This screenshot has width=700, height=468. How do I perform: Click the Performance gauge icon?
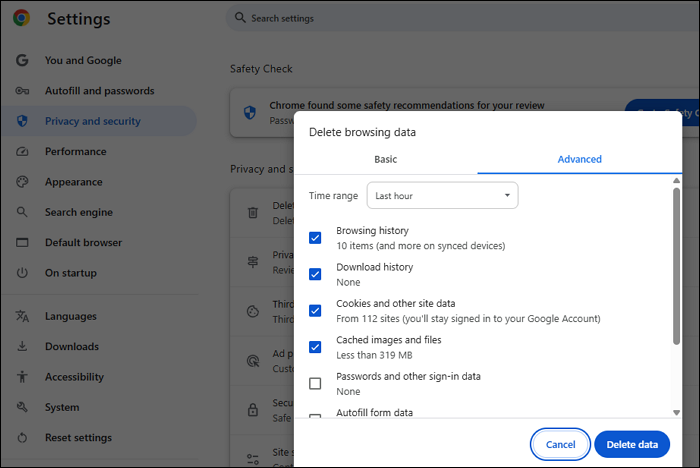[22, 152]
